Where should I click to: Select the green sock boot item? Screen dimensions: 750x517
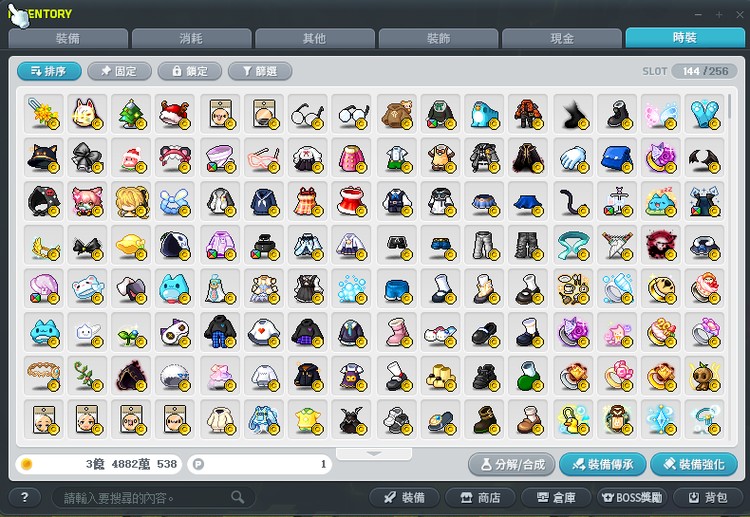click(x=528, y=376)
